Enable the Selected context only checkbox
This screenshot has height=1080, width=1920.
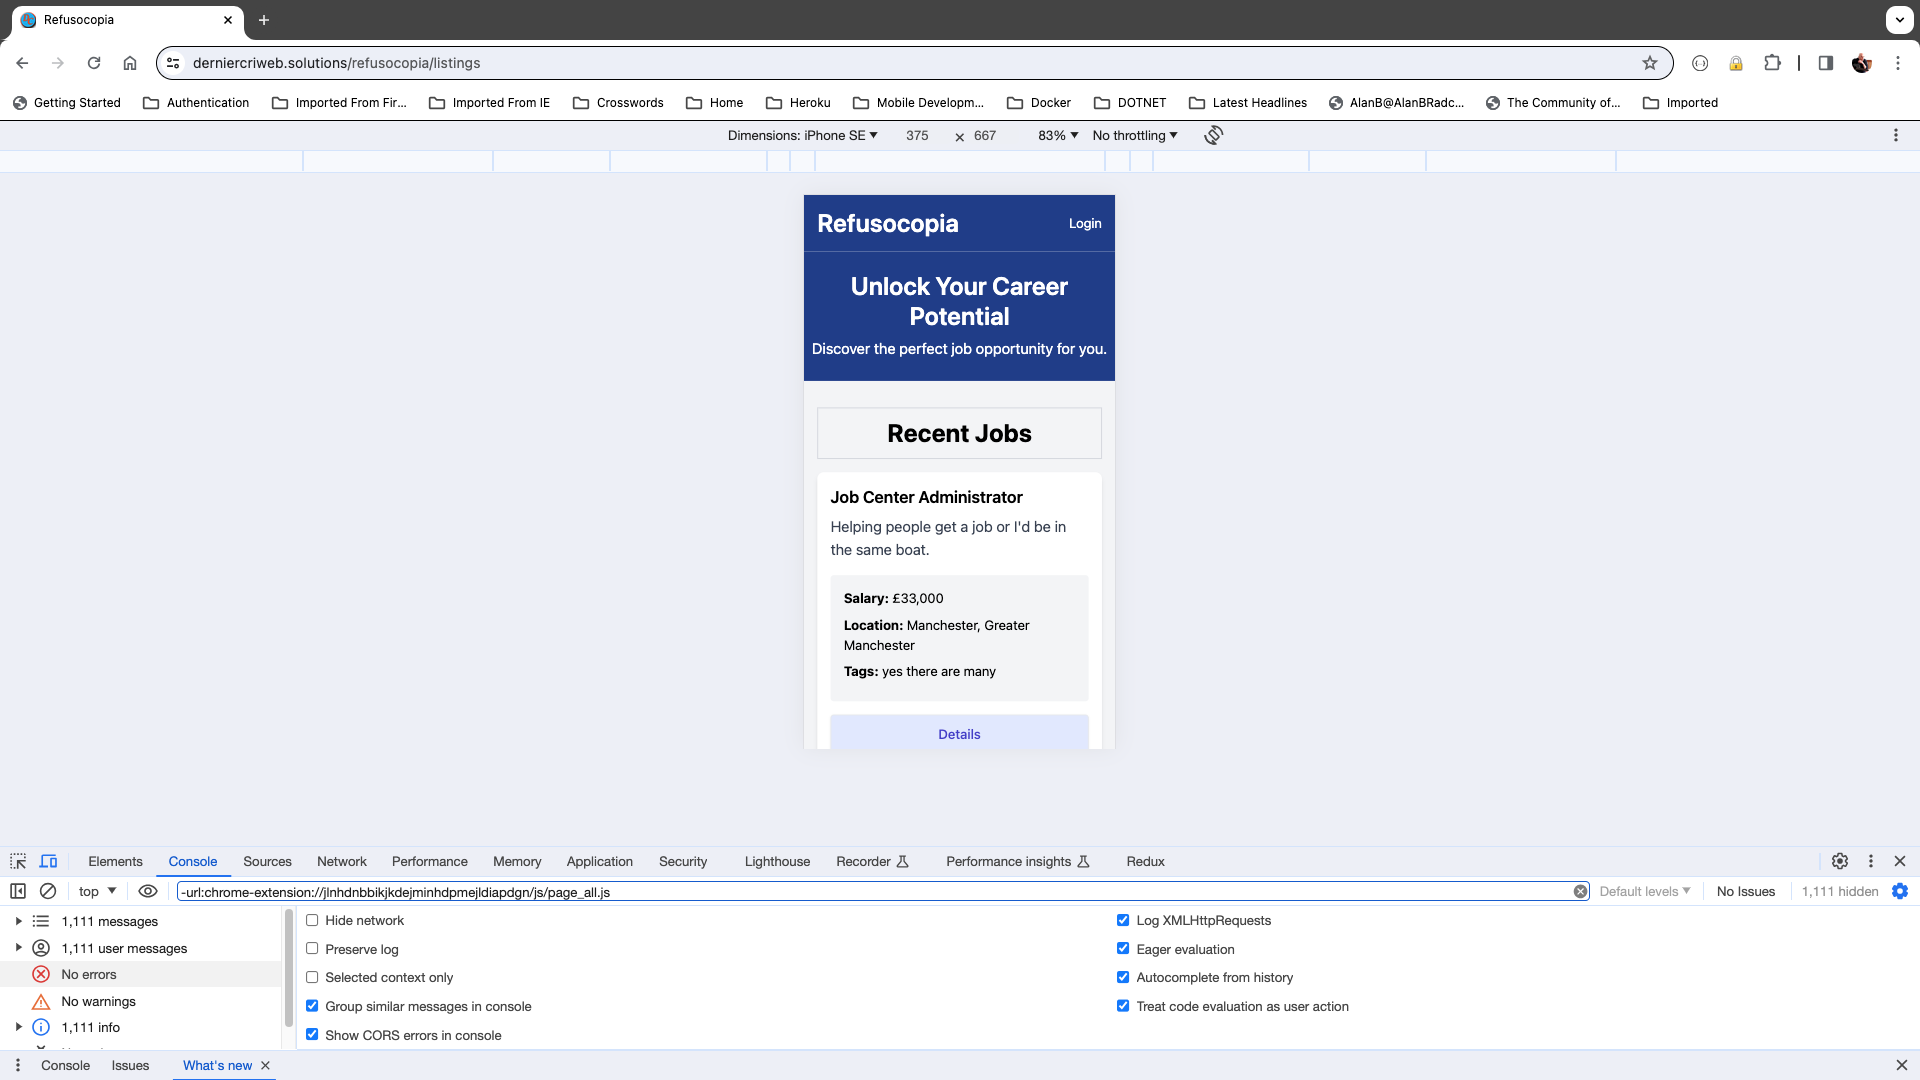pos(313,977)
